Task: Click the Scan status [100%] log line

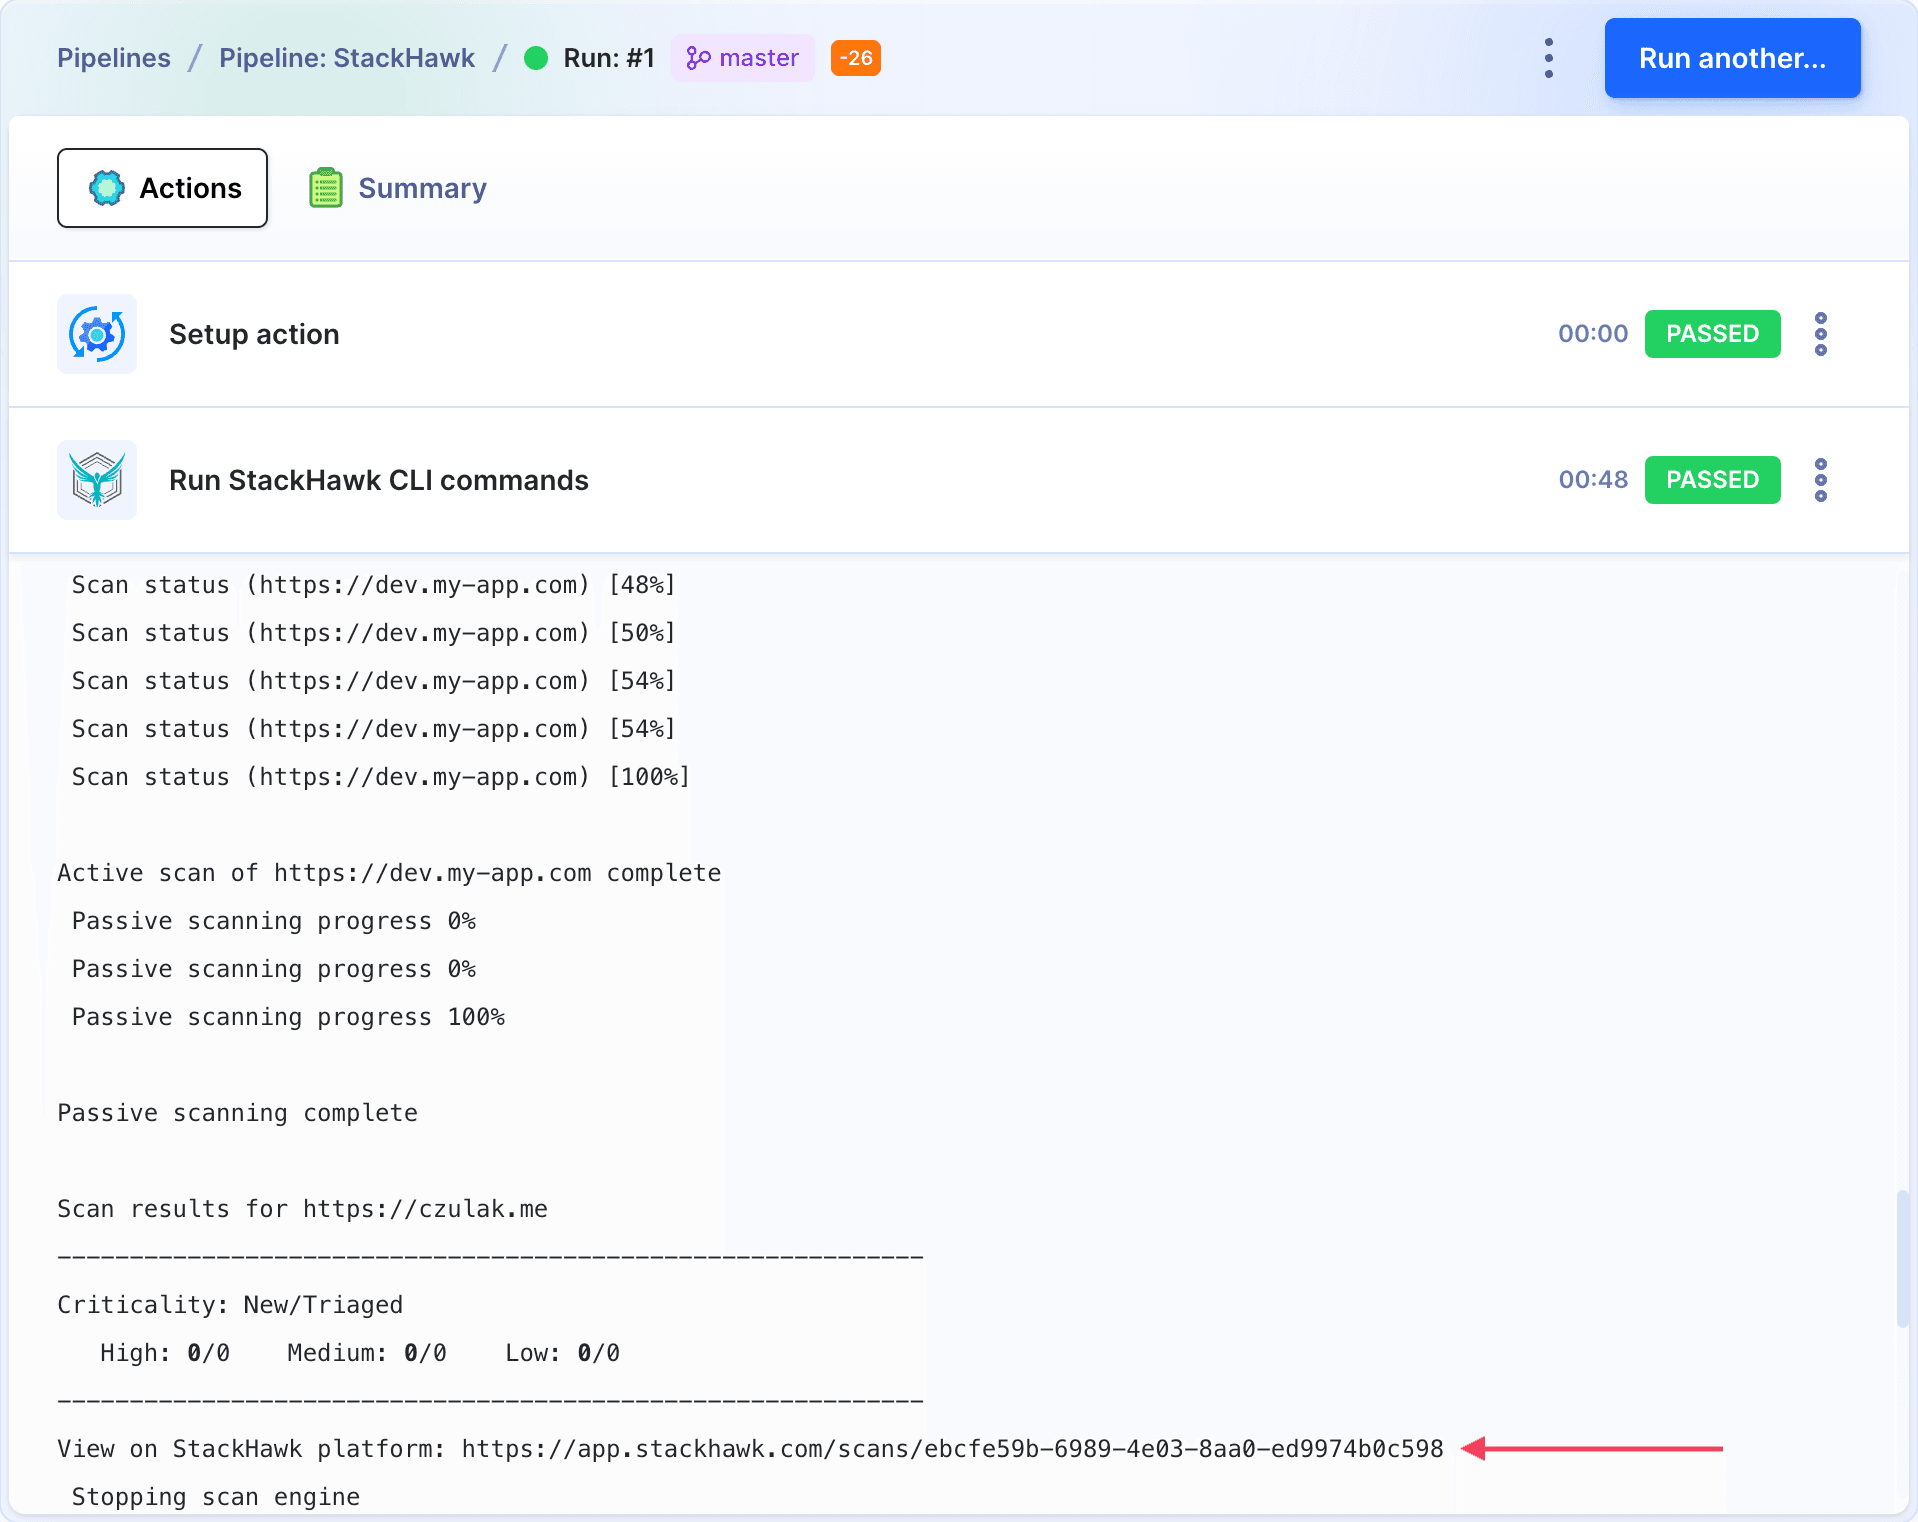Action: click(381, 777)
